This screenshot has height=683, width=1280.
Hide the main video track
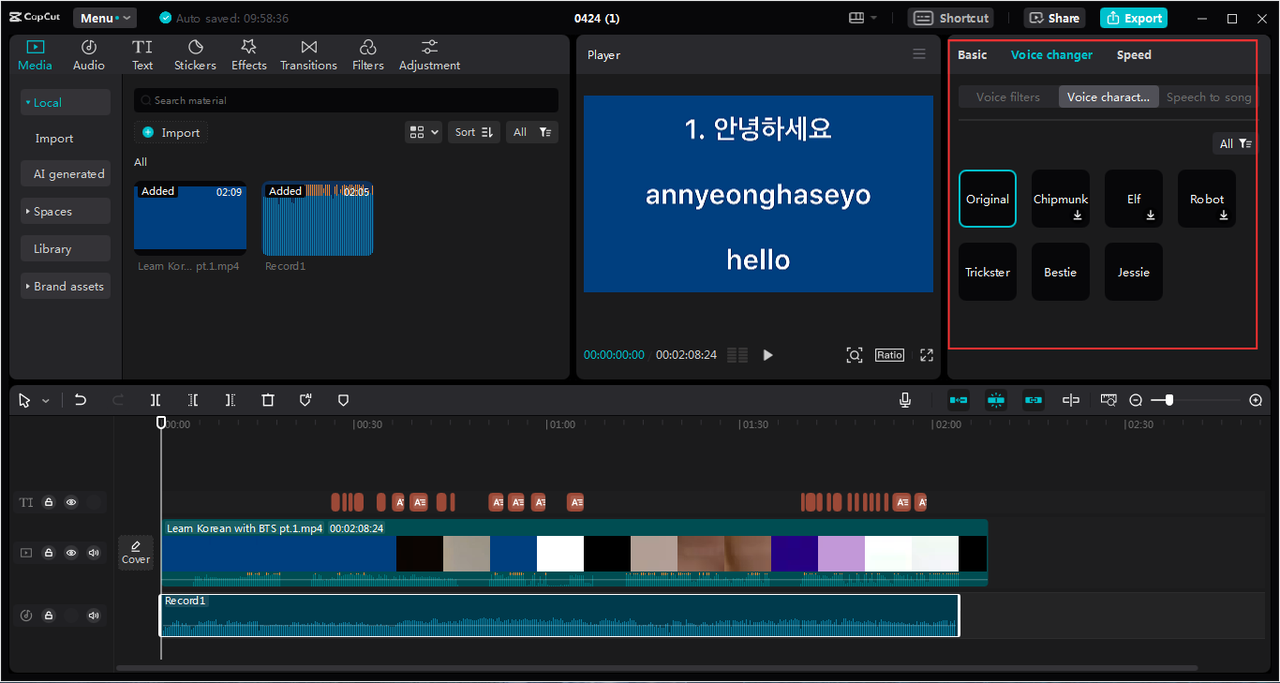coord(71,553)
